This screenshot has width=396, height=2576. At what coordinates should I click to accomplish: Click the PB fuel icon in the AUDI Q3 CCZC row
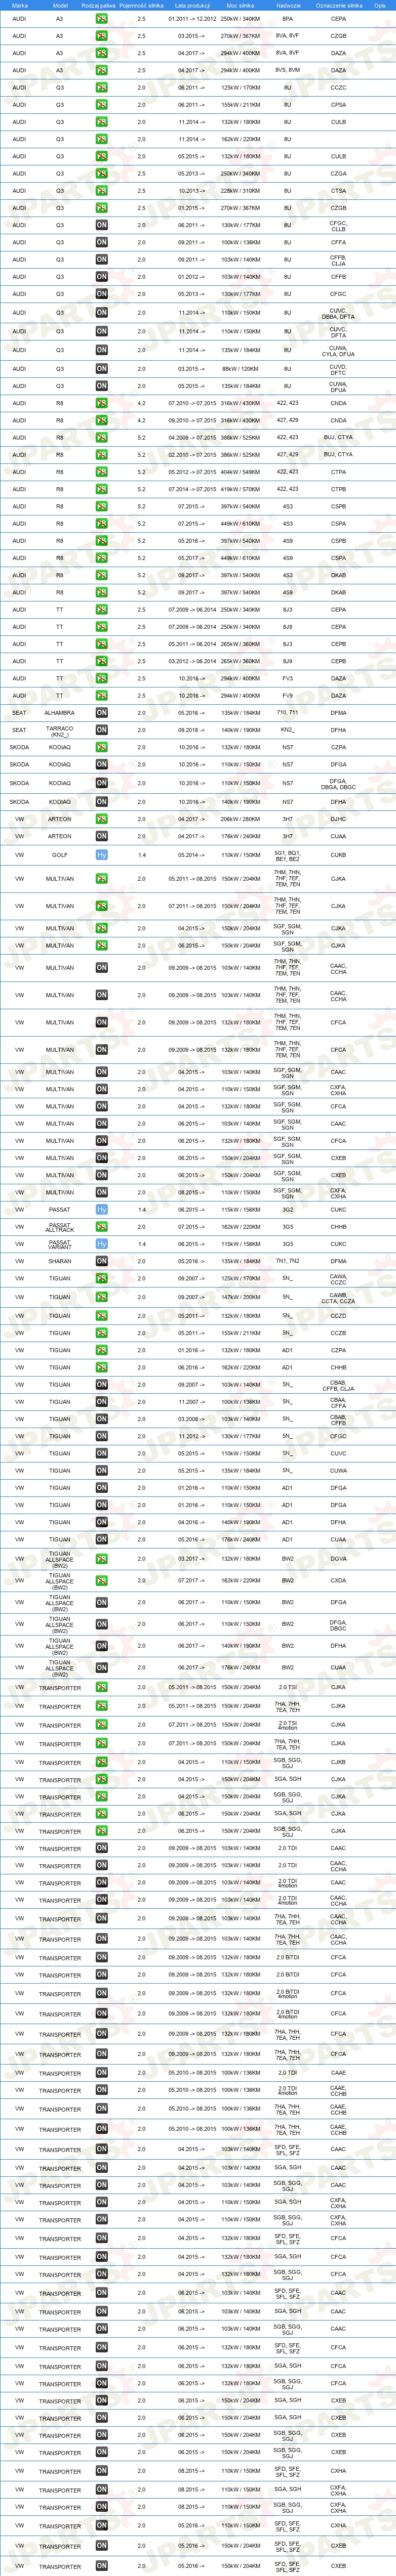tap(102, 87)
